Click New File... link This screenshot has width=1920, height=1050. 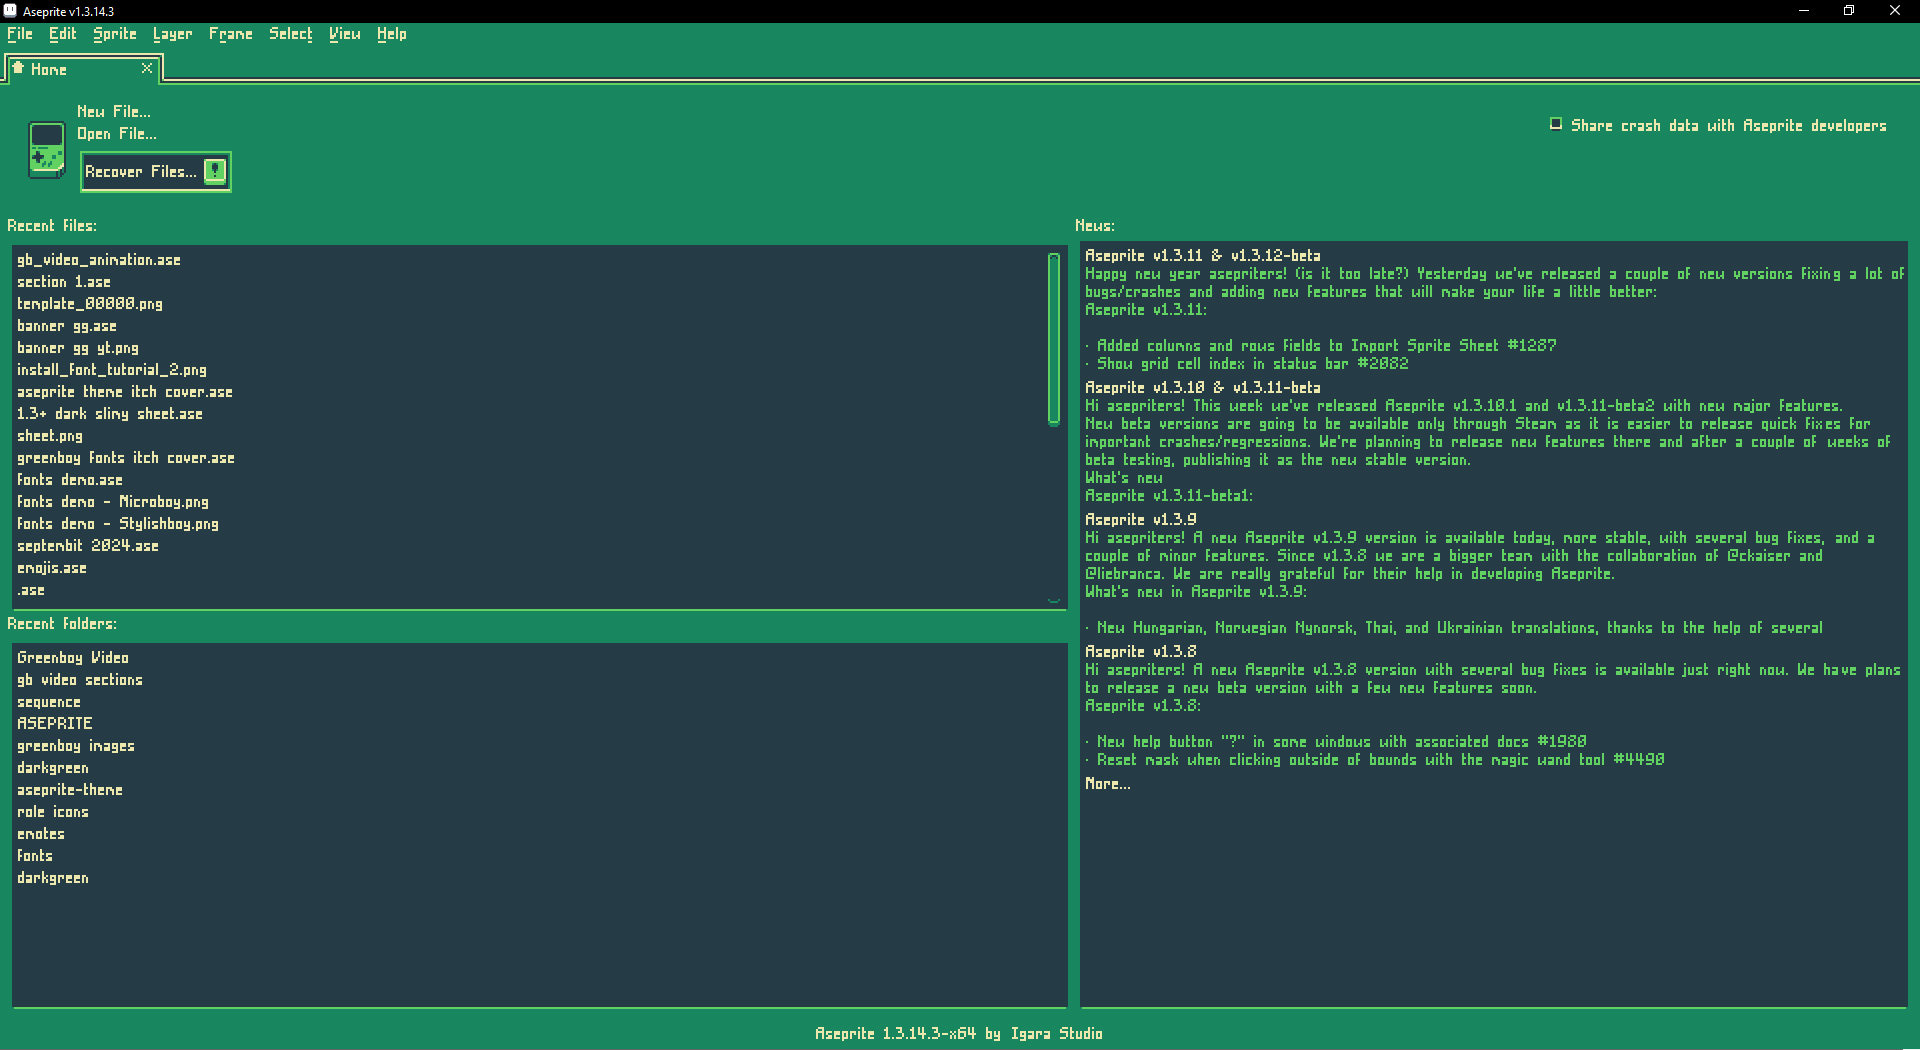[x=114, y=112]
